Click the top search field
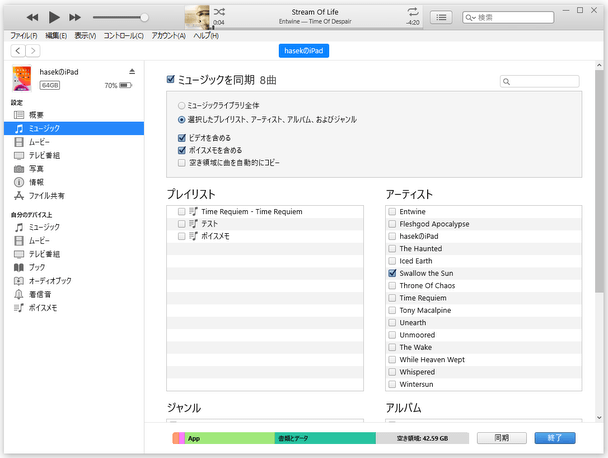The image size is (608, 458). (x=508, y=17)
